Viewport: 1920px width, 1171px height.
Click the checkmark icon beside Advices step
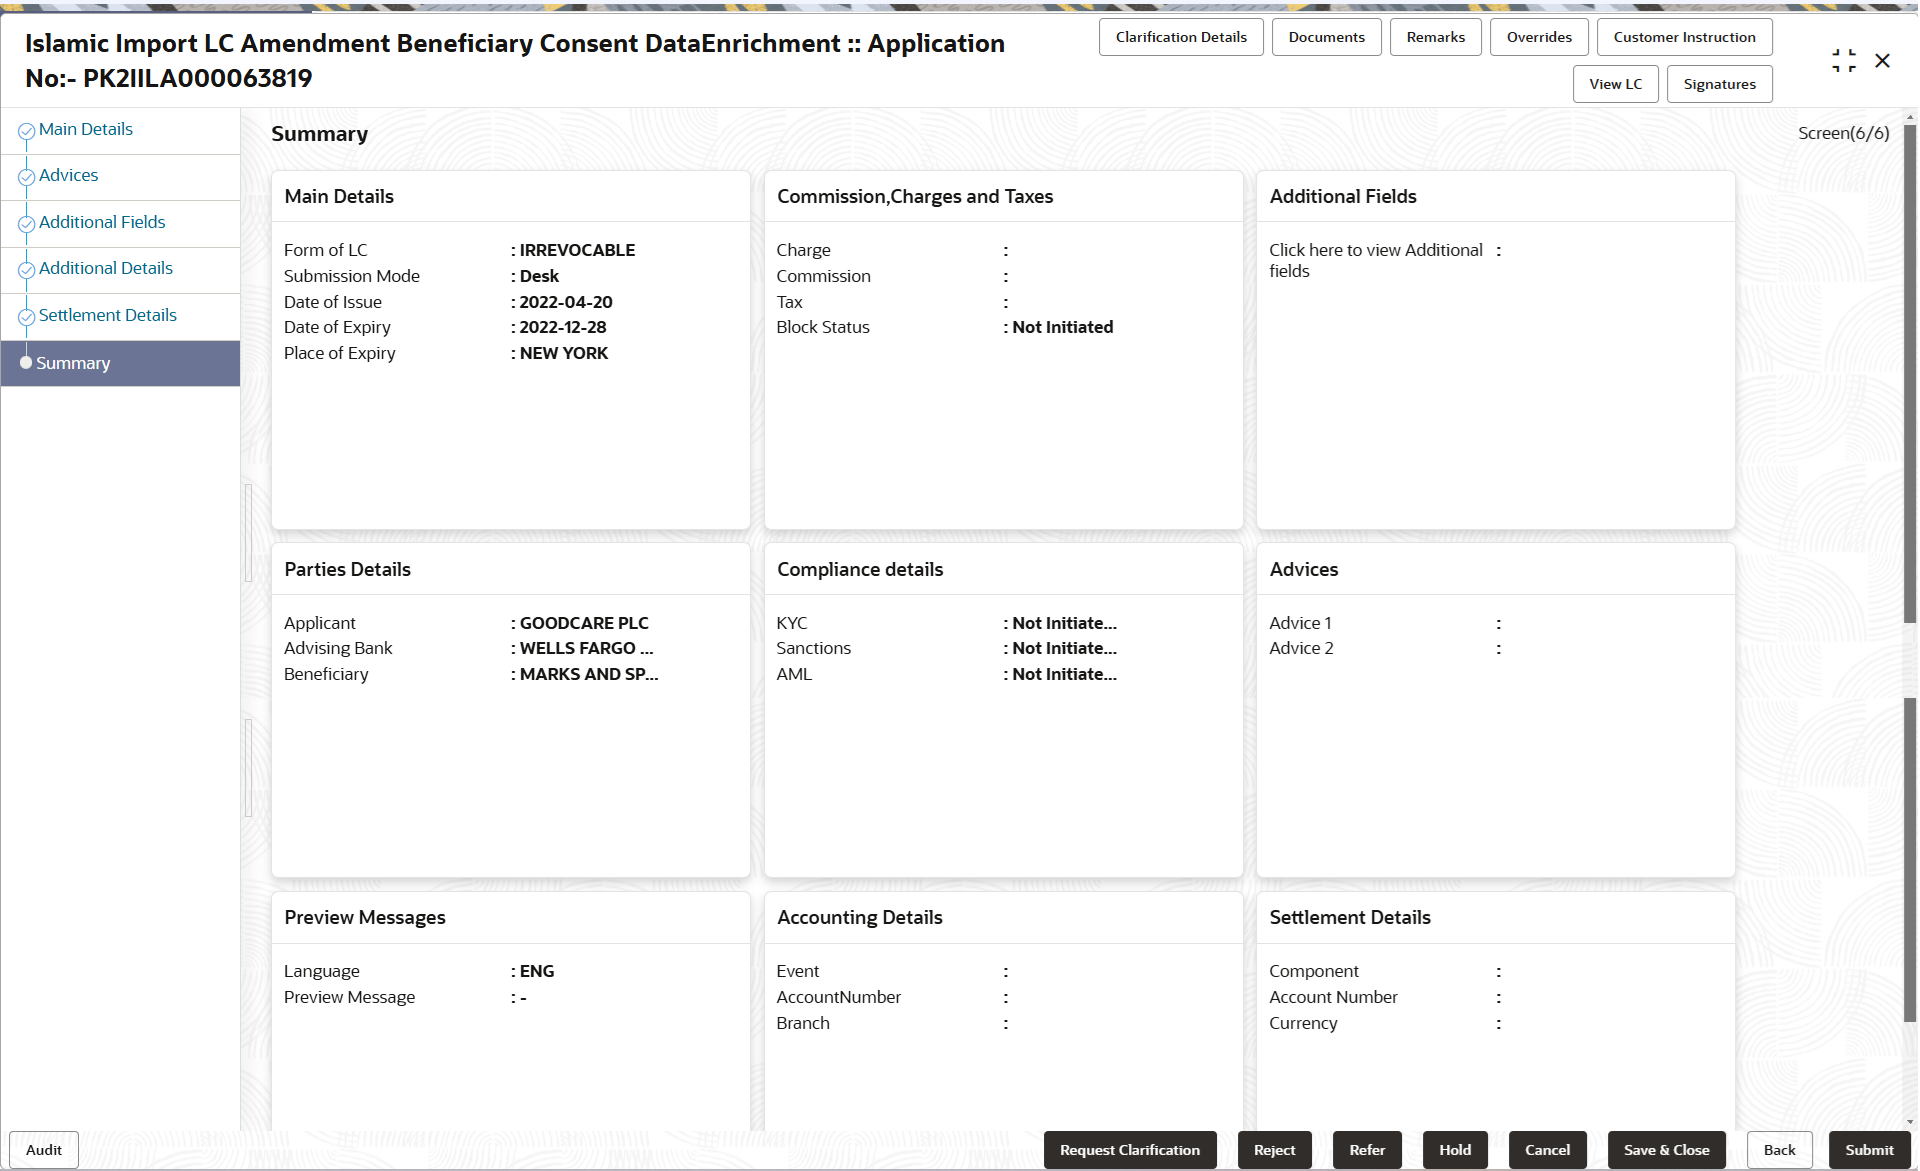tap(27, 177)
